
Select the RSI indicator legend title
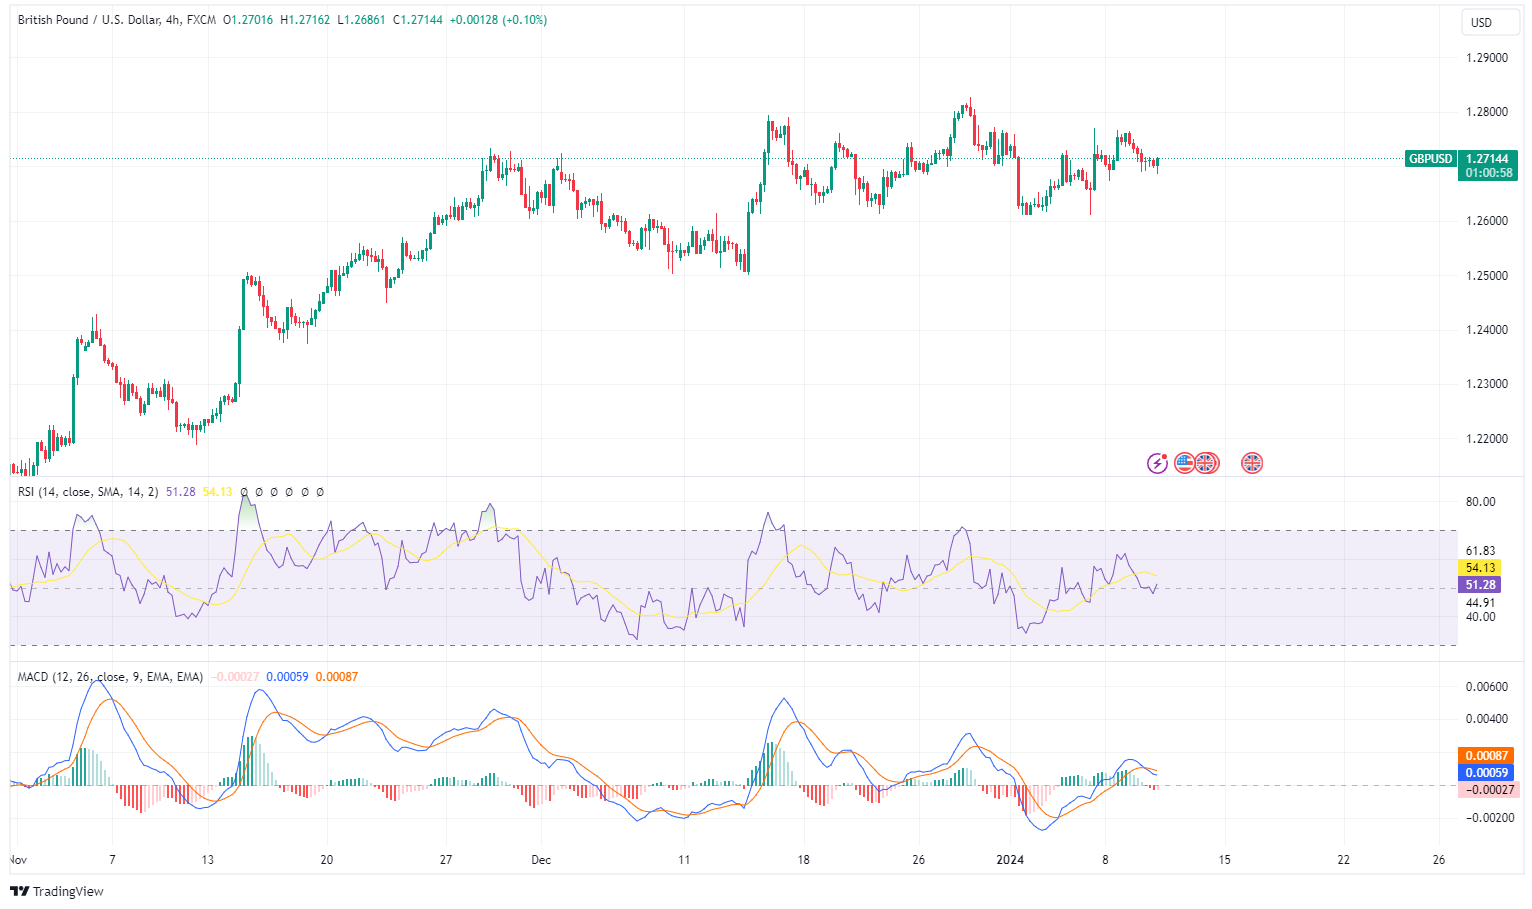(88, 492)
